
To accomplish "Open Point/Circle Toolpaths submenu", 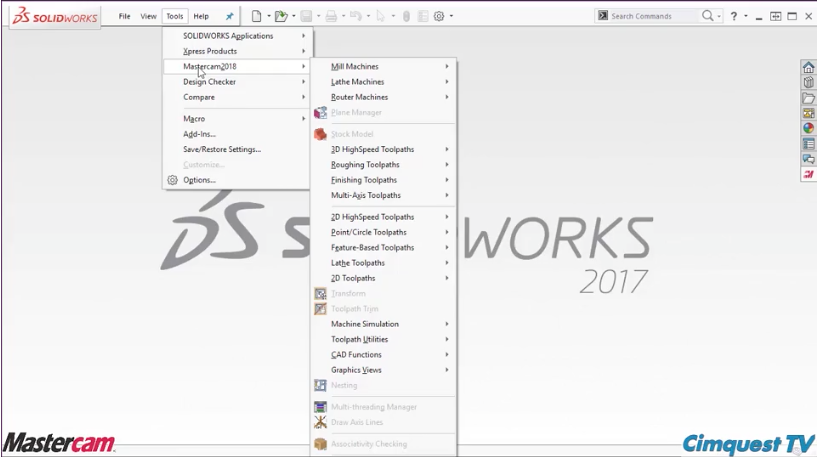I will [x=384, y=232].
